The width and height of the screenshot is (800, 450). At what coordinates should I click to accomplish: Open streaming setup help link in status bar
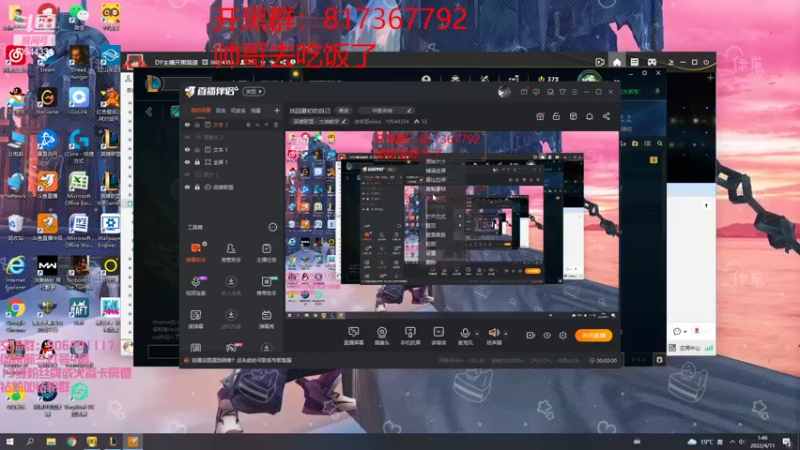click(242, 360)
